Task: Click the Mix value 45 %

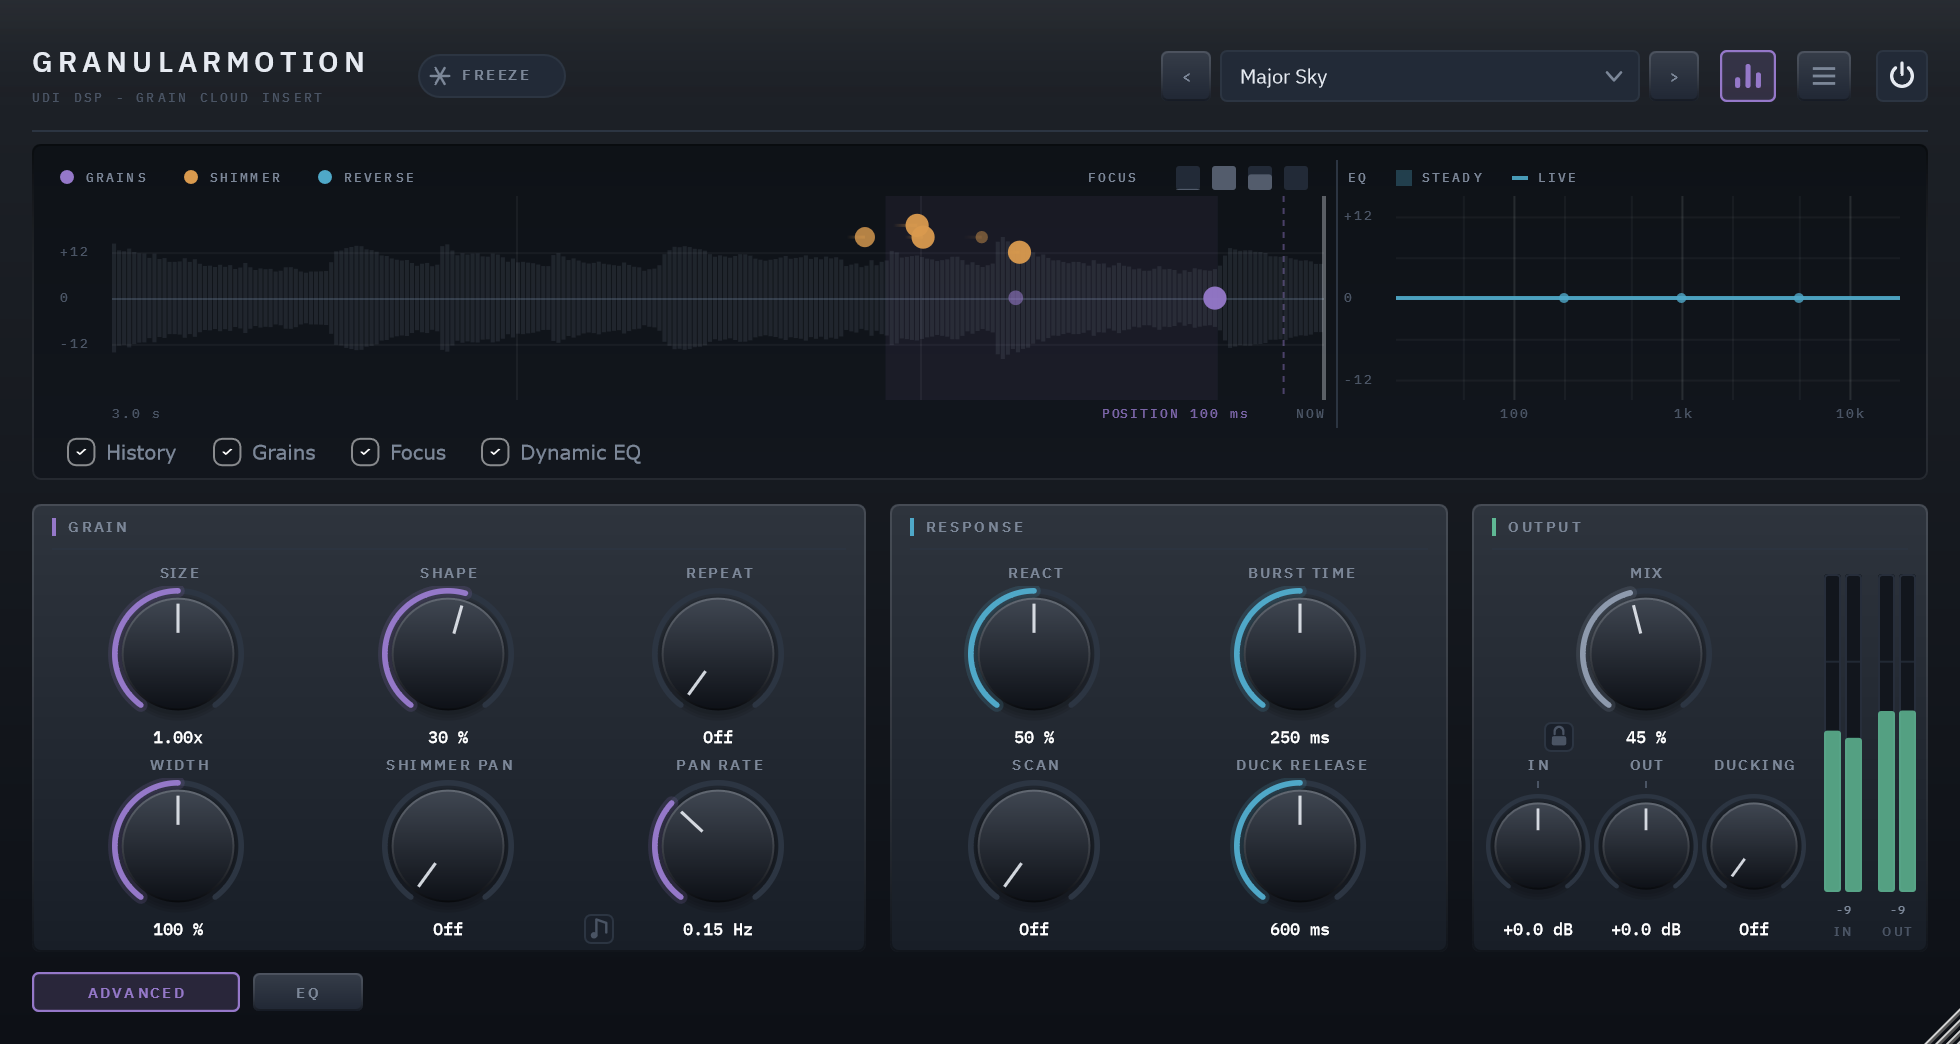Action: pyautogui.click(x=1646, y=737)
